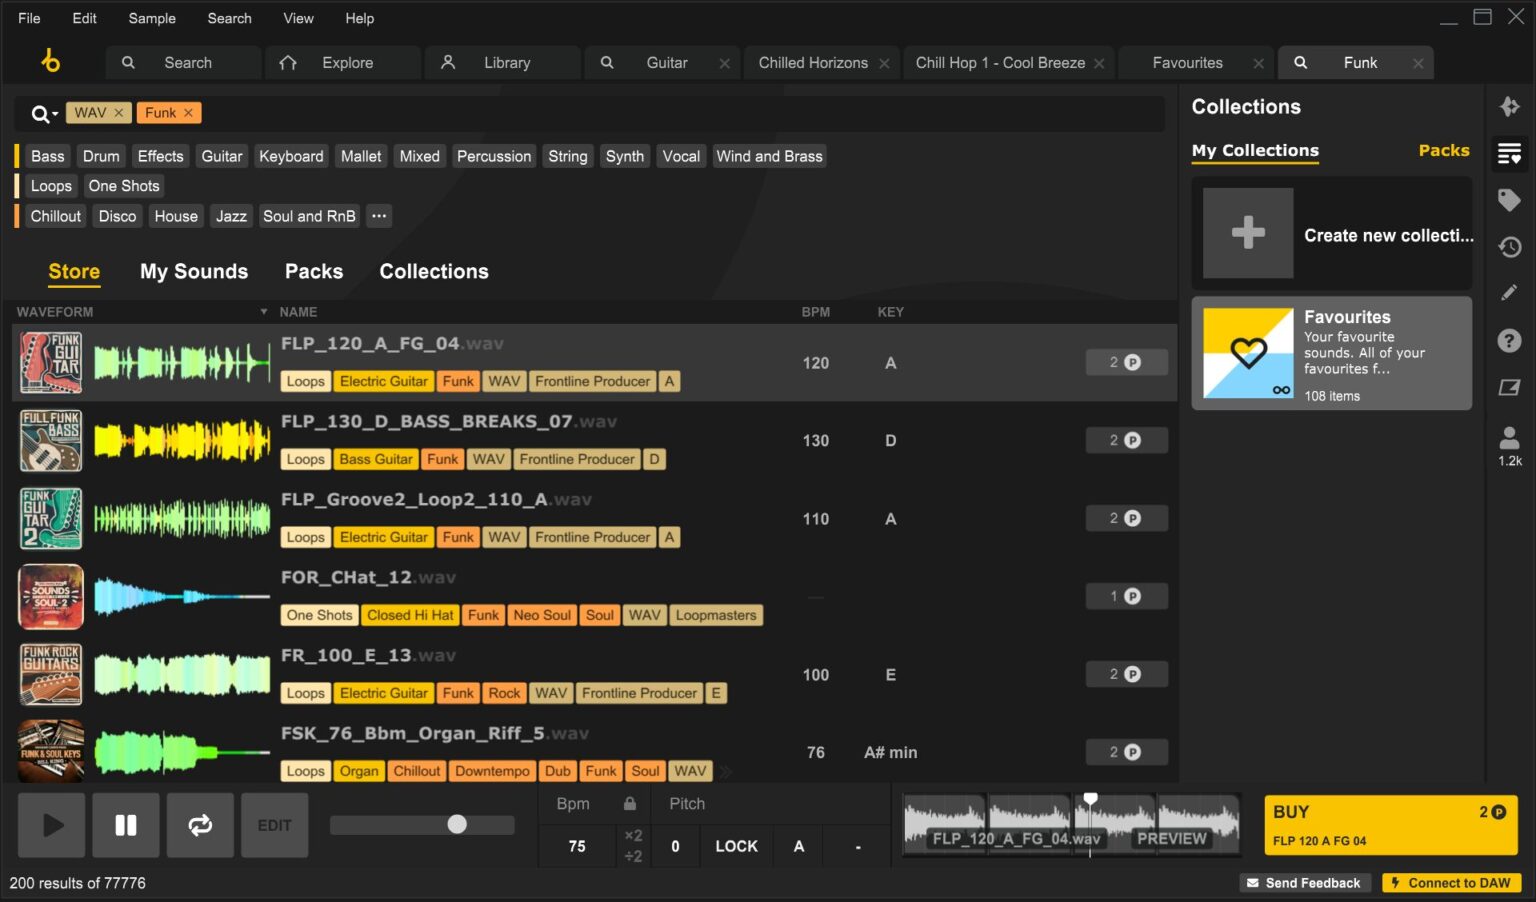The image size is (1536, 902).
Task: Toggle the key LOCK button
Action: pos(736,846)
